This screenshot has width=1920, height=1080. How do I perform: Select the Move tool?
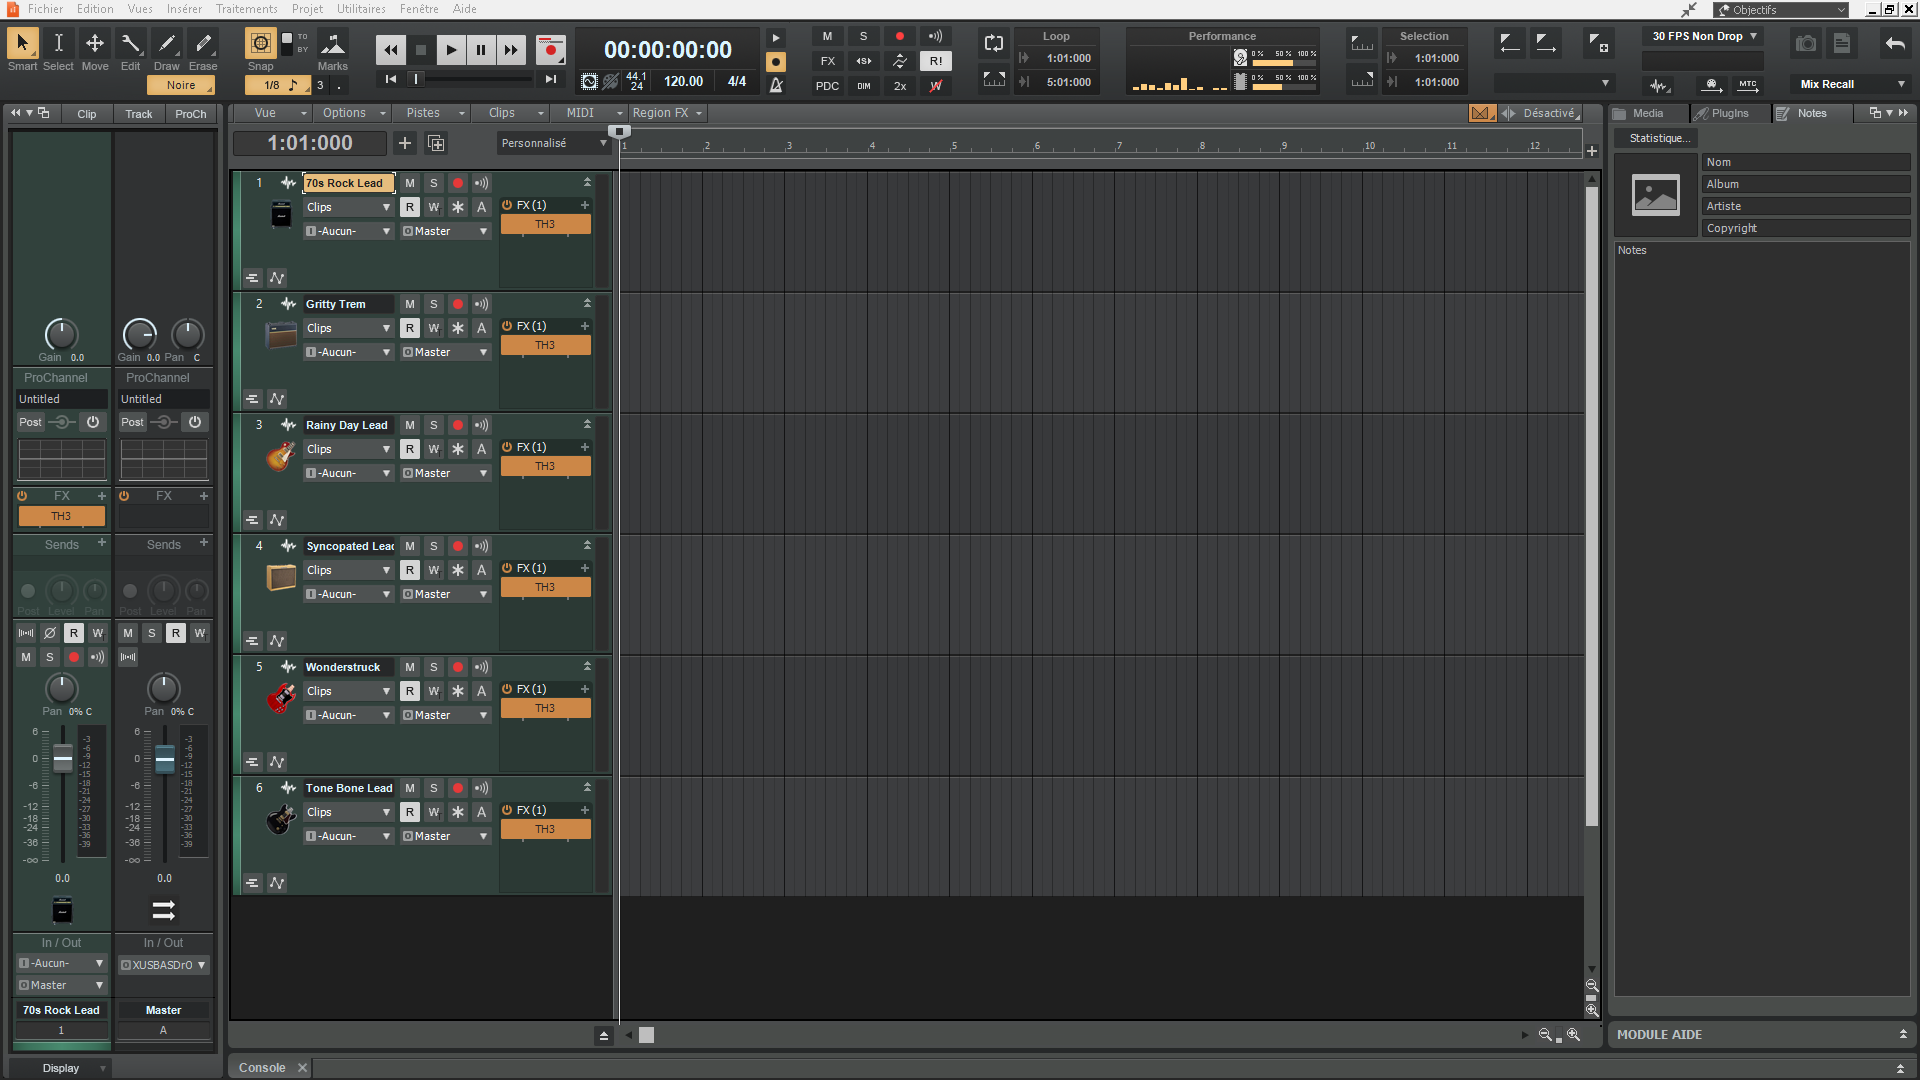(95, 44)
